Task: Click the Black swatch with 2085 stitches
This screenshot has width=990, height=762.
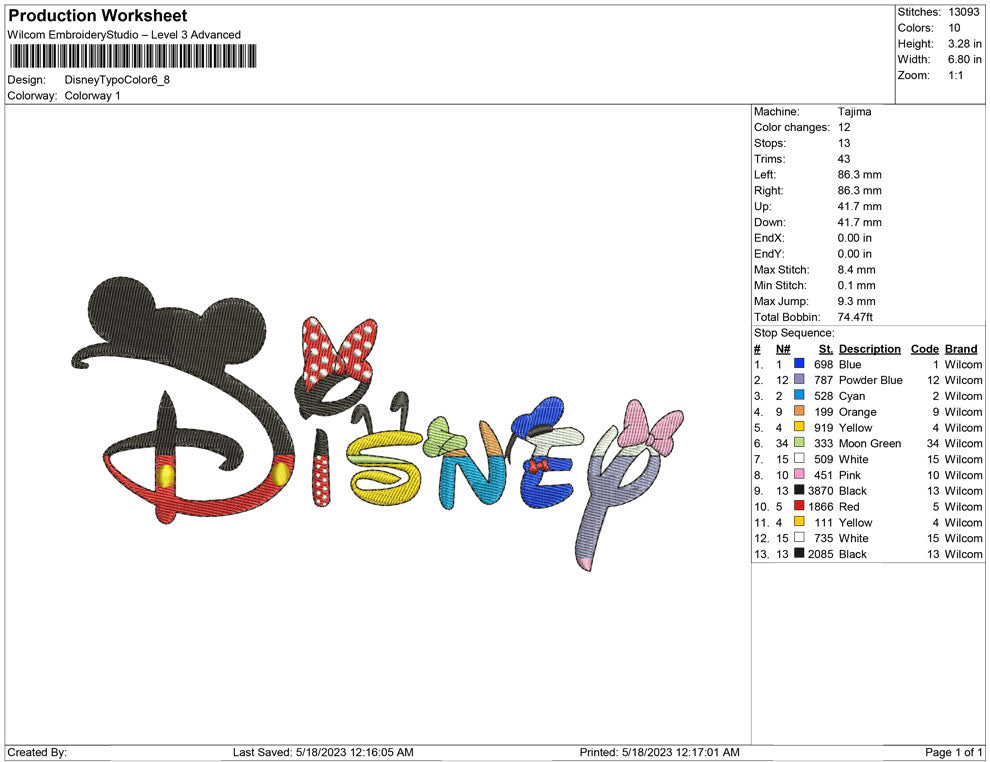Action: coord(799,553)
